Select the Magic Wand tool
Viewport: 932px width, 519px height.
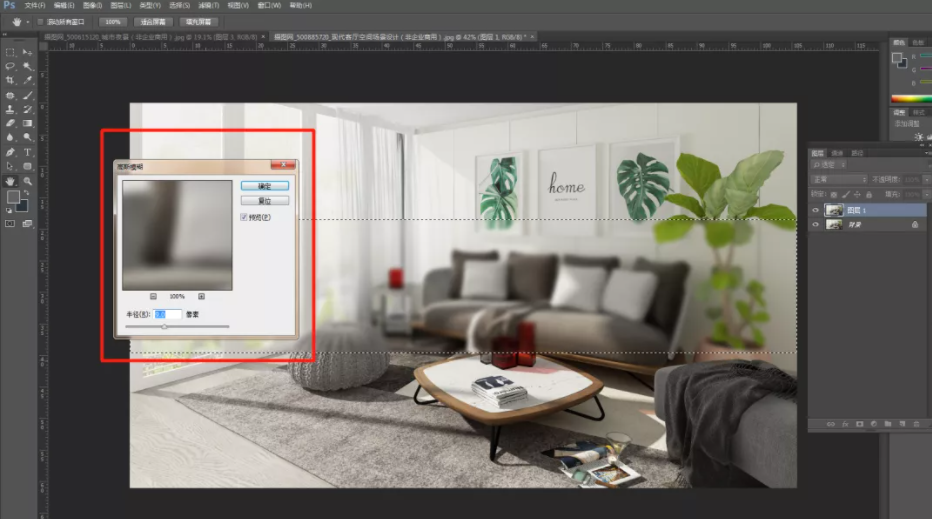[x=27, y=66]
